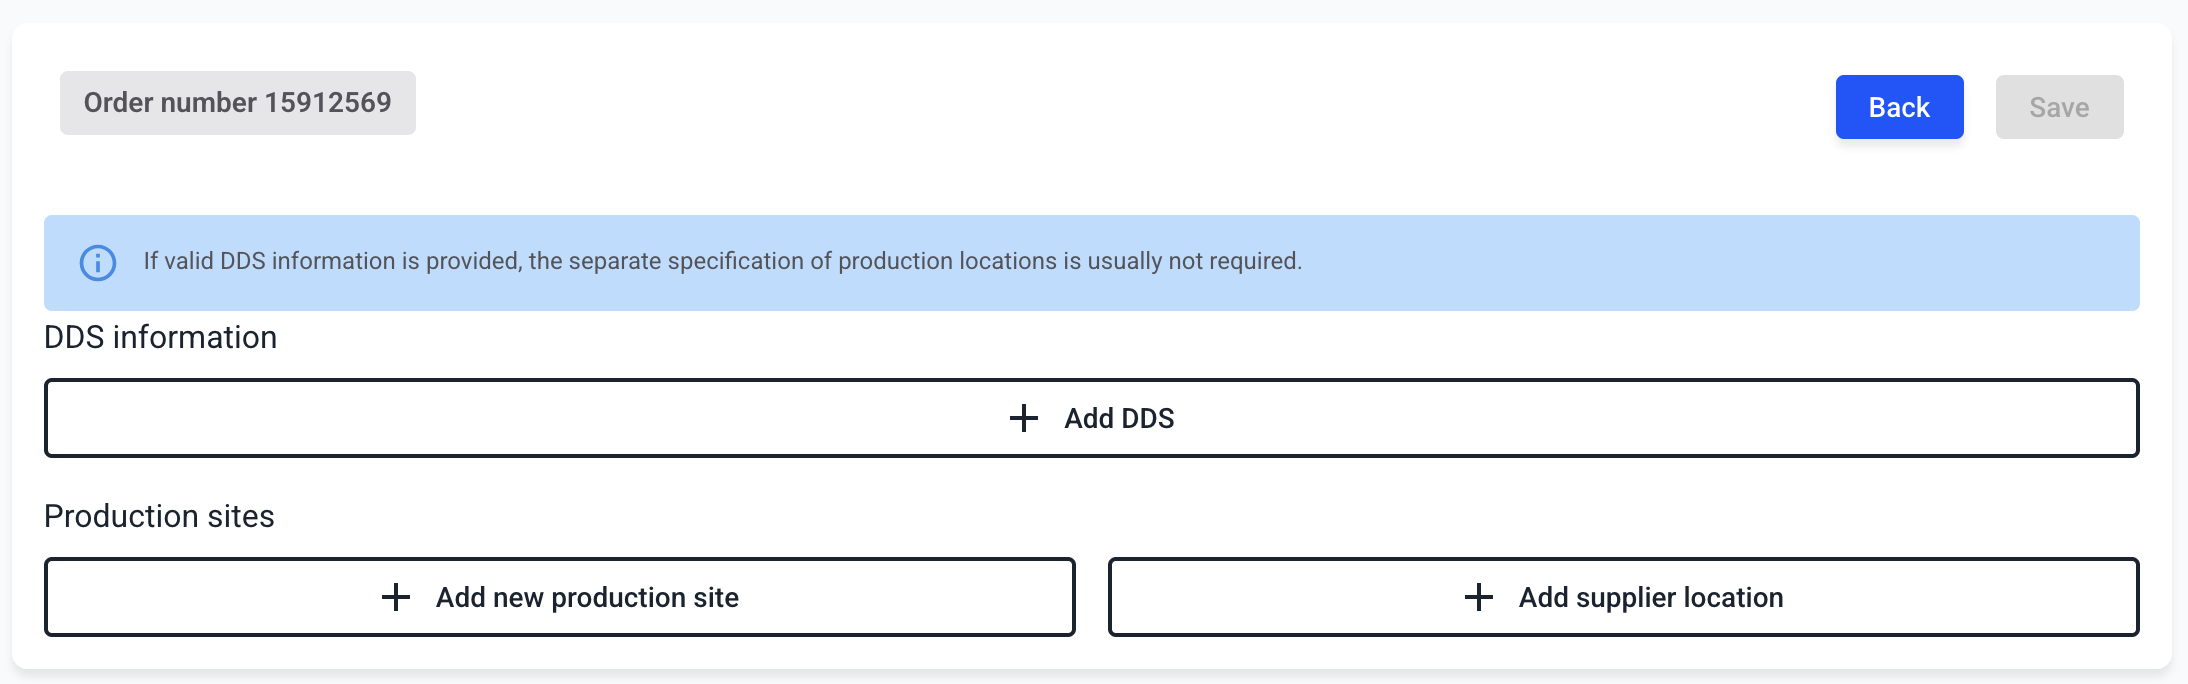This screenshot has height=684, width=2188.
Task: Click the word 'Back' in the header
Action: tap(1899, 107)
